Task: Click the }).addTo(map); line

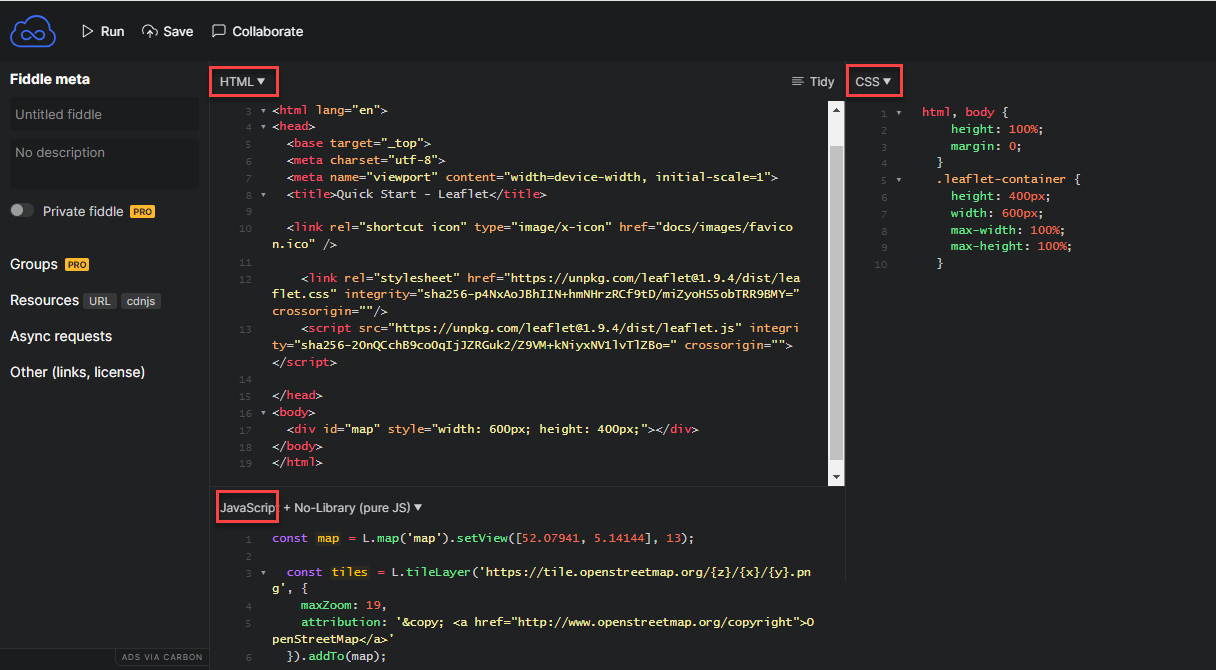Action: click(x=336, y=656)
